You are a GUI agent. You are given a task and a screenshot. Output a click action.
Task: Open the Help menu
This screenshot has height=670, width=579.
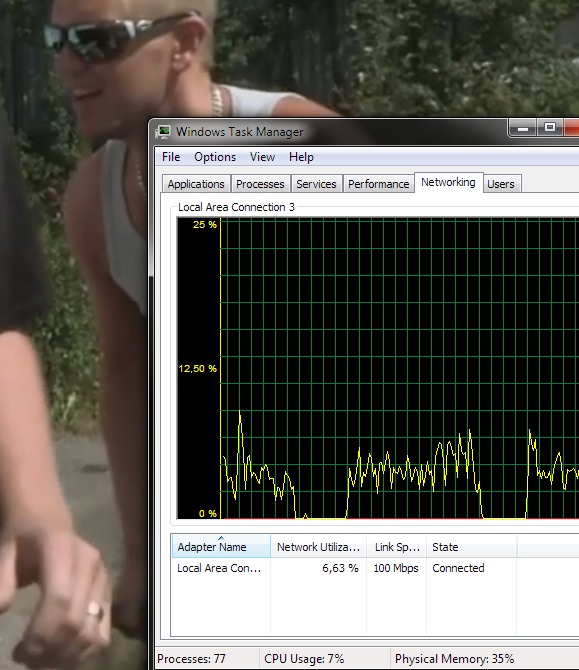click(301, 157)
